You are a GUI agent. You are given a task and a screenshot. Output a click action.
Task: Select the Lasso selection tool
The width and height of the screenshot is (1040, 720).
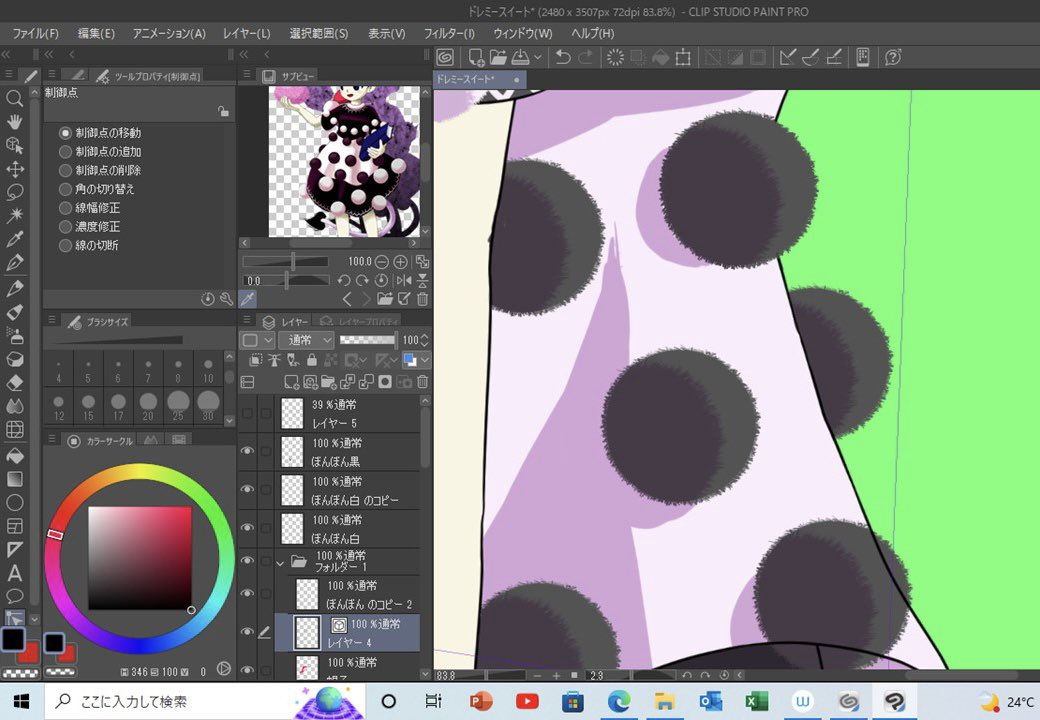tap(15, 192)
